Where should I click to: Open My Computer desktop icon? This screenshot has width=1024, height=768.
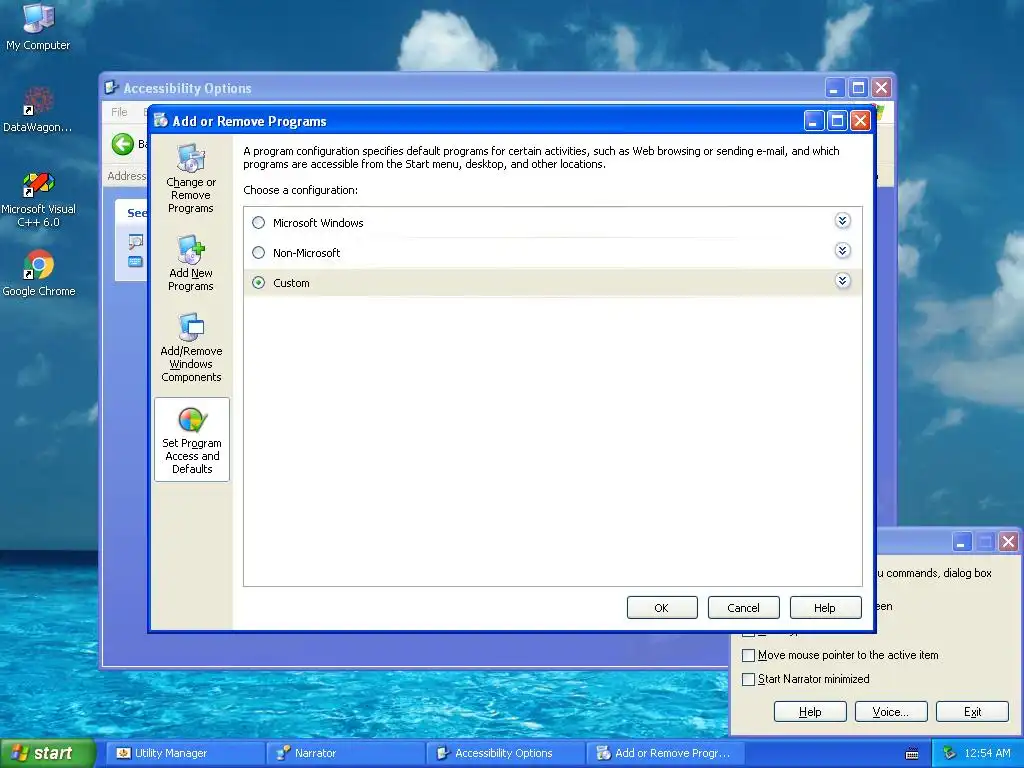[x=38, y=26]
